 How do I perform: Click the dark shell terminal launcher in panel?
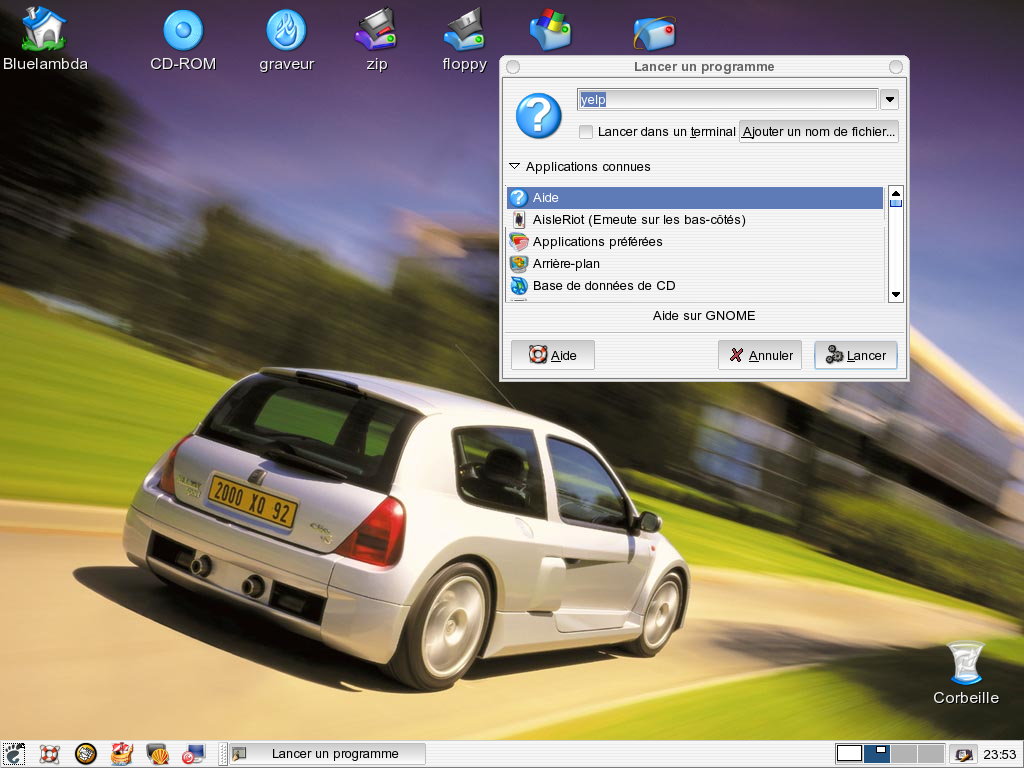(x=157, y=754)
